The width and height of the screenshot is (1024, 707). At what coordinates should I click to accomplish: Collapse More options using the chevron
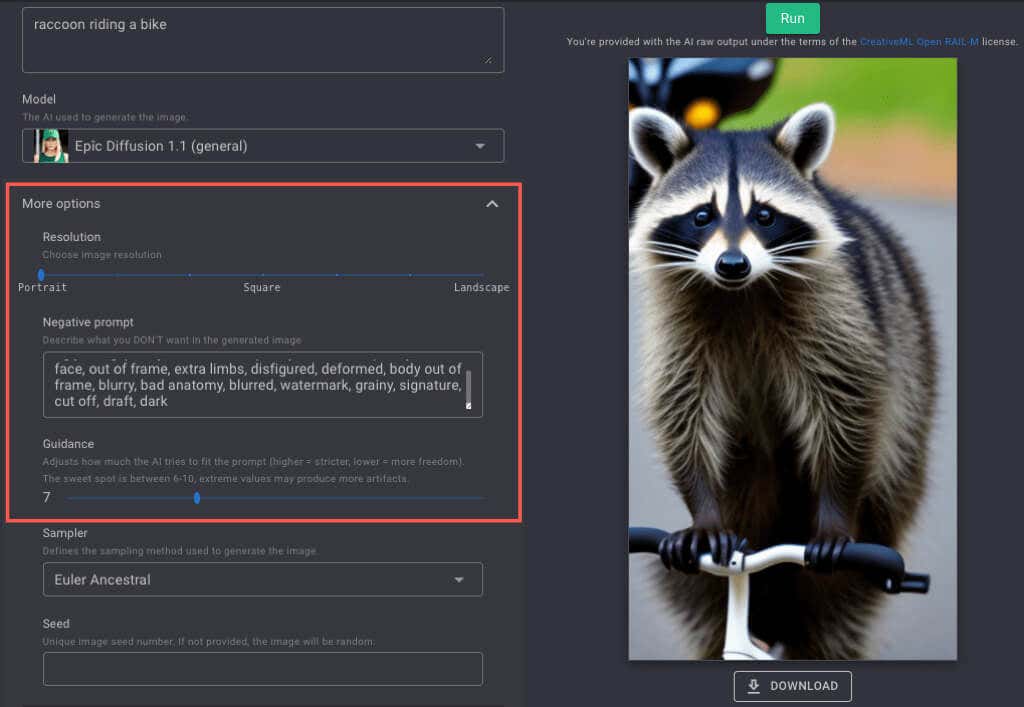click(x=491, y=204)
